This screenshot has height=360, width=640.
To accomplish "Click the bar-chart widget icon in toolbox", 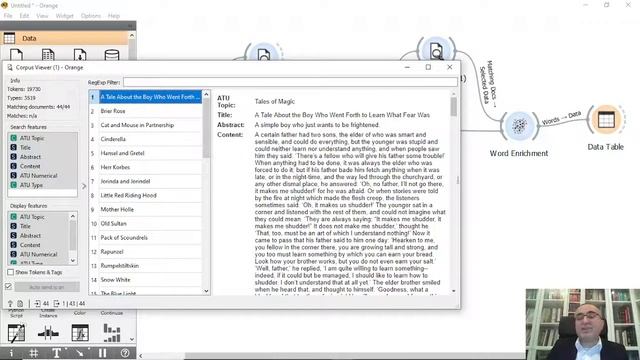I will tap(112, 333).
